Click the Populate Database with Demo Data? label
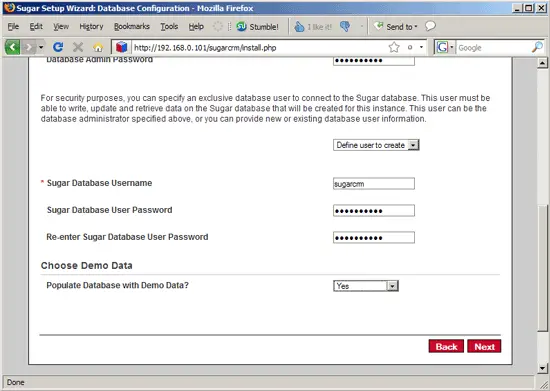This screenshot has width=550, height=391. (x=118, y=285)
